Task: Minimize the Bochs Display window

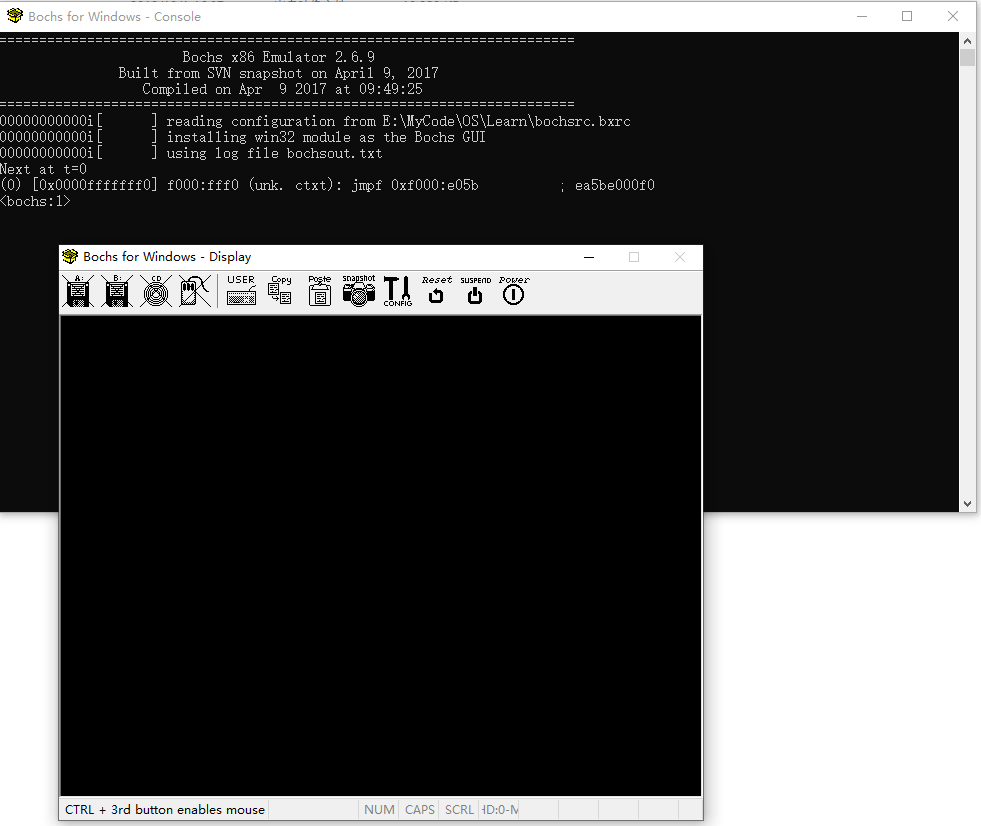Action: (x=589, y=257)
